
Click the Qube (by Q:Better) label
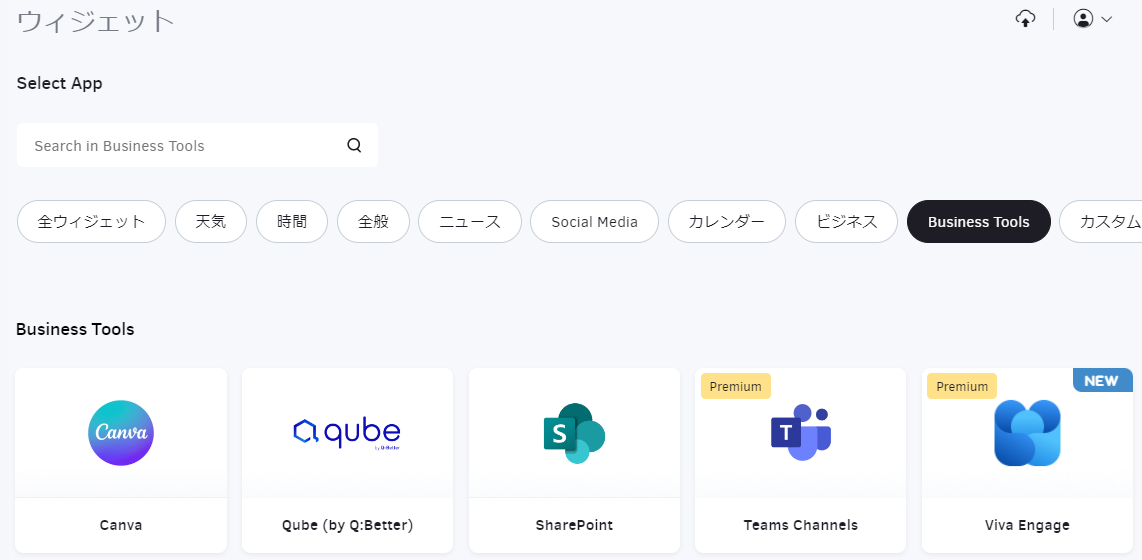point(347,525)
